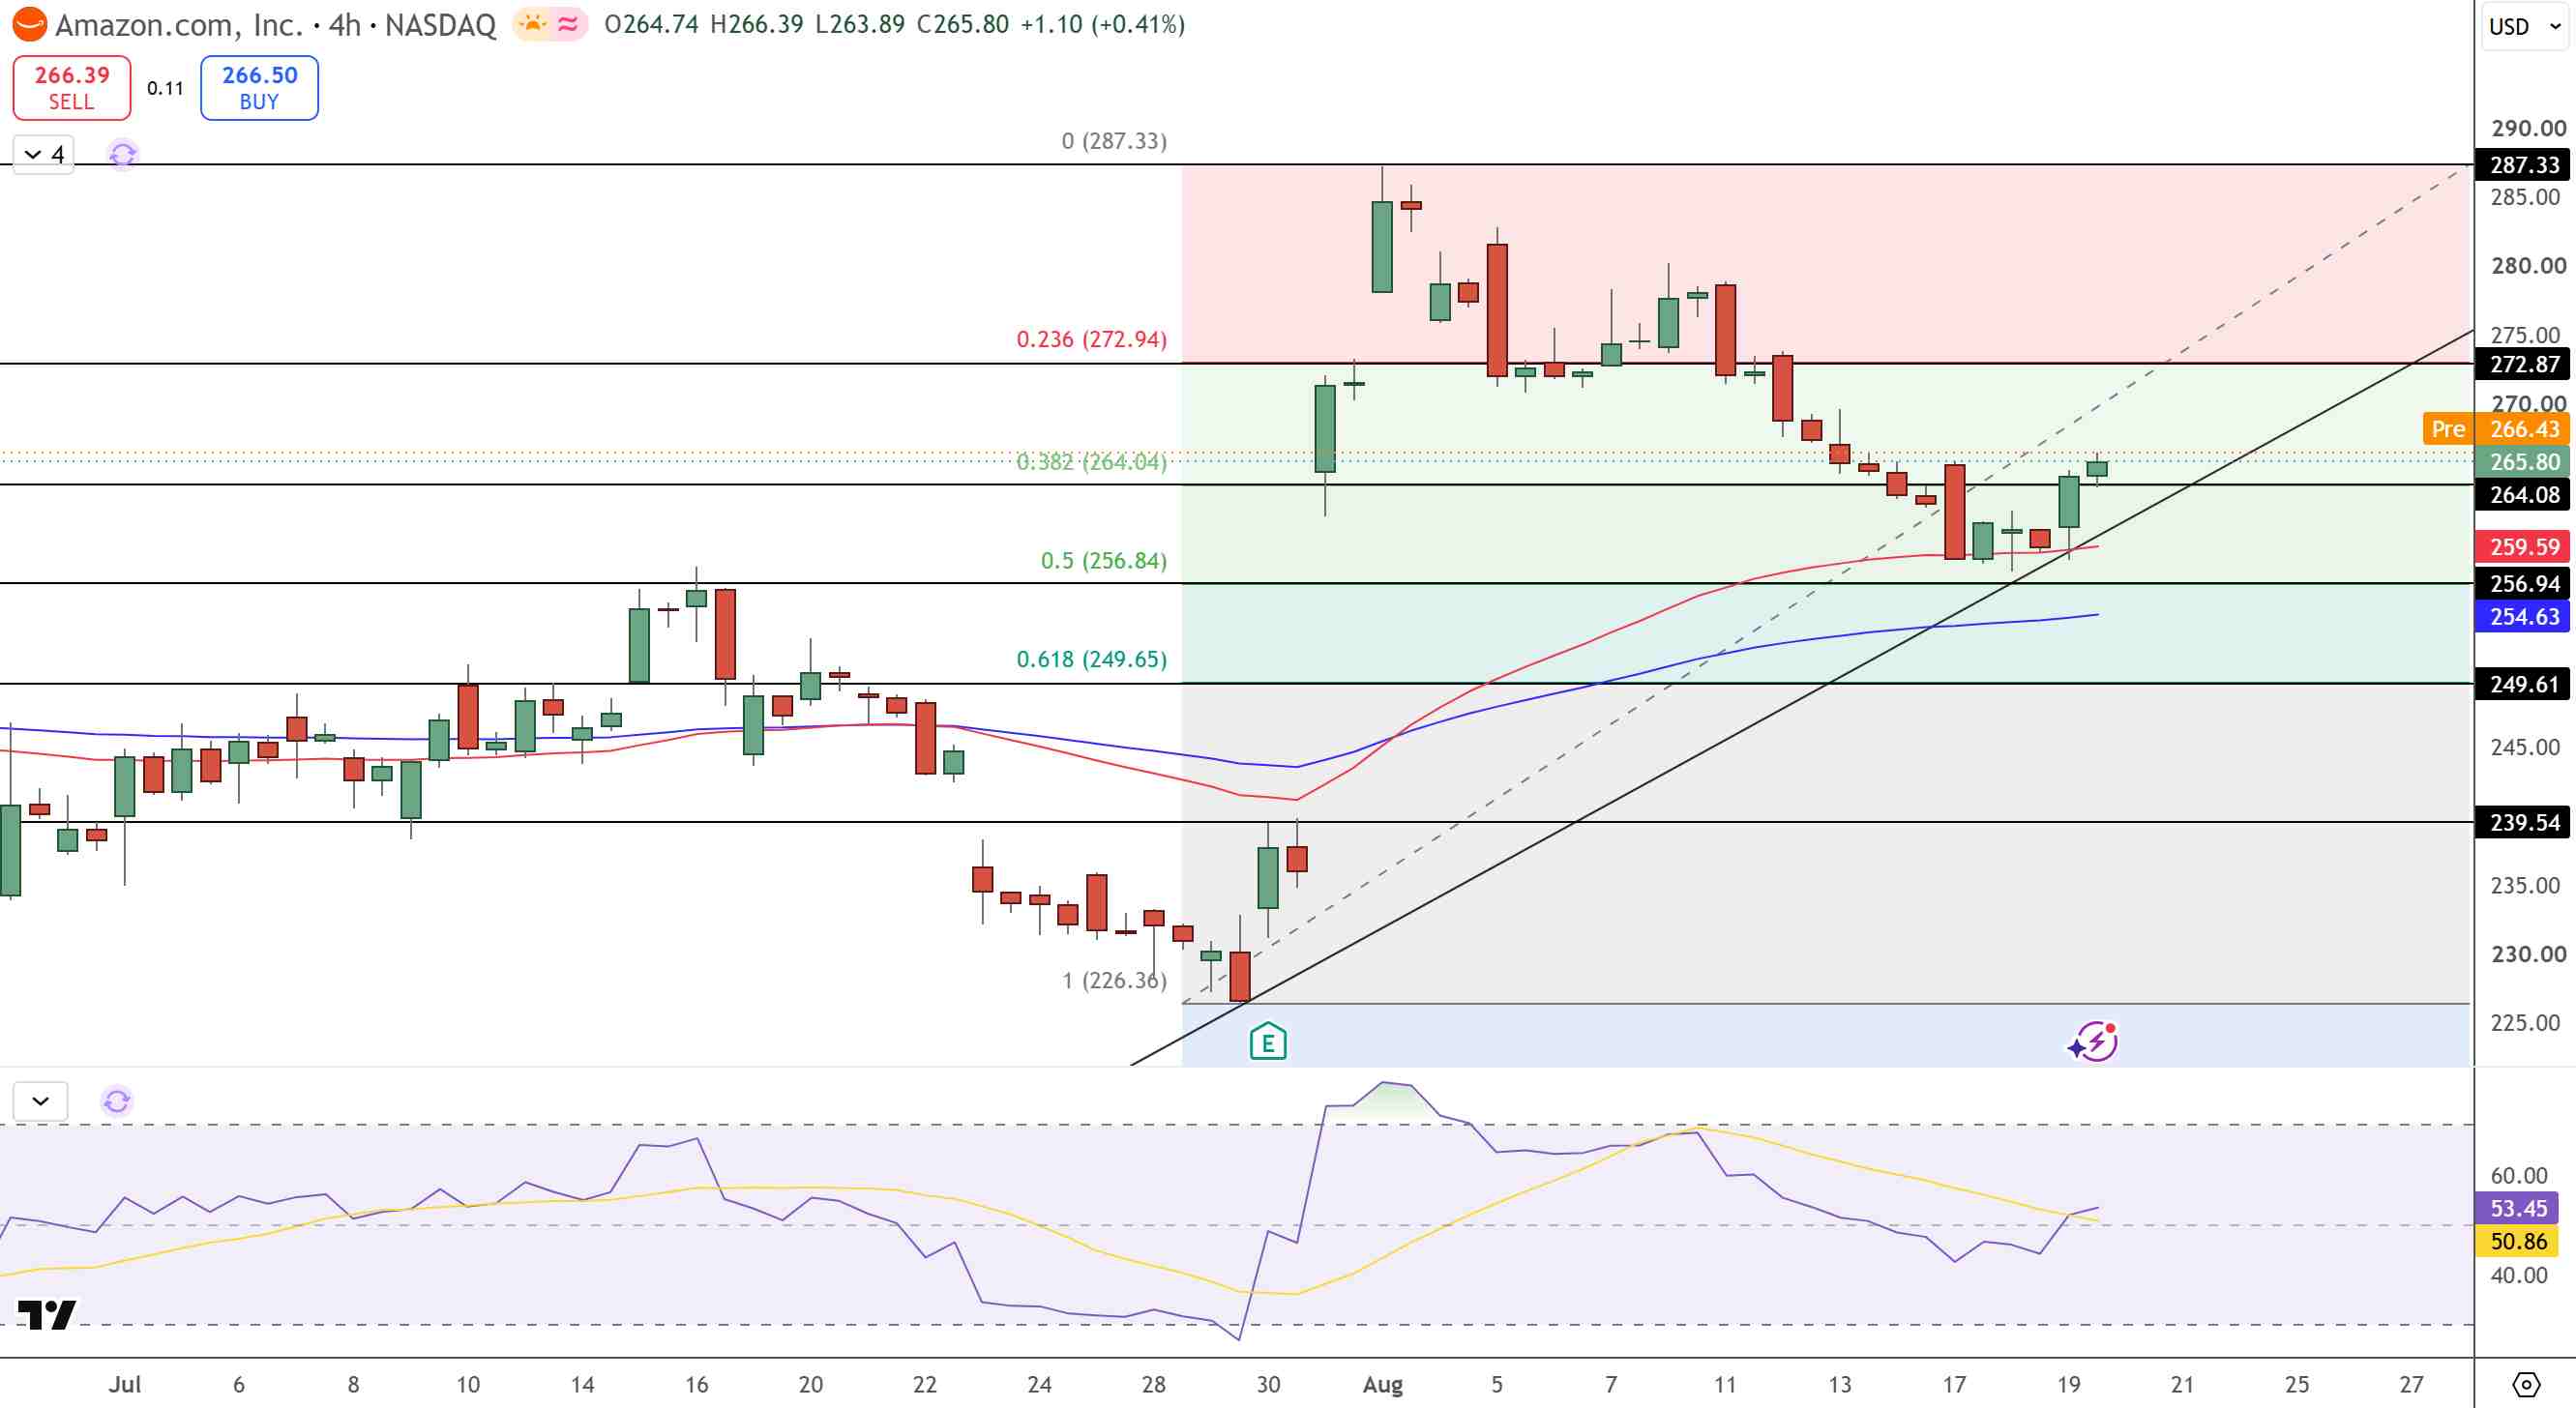The width and height of the screenshot is (2576, 1408).
Task: Click the Jul label on the time axis
Action: point(125,1385)
